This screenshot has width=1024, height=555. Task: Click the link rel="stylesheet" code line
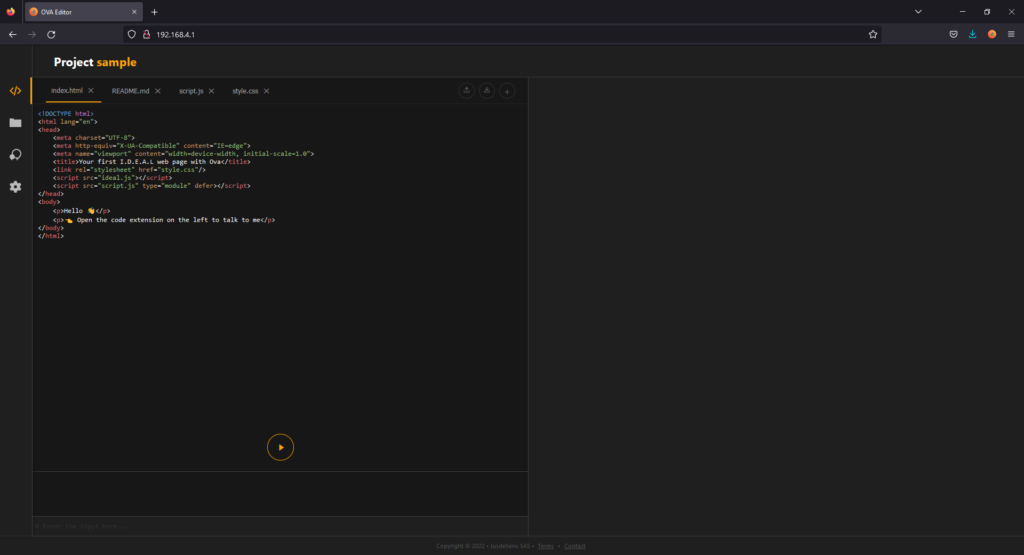click(129, 170)
